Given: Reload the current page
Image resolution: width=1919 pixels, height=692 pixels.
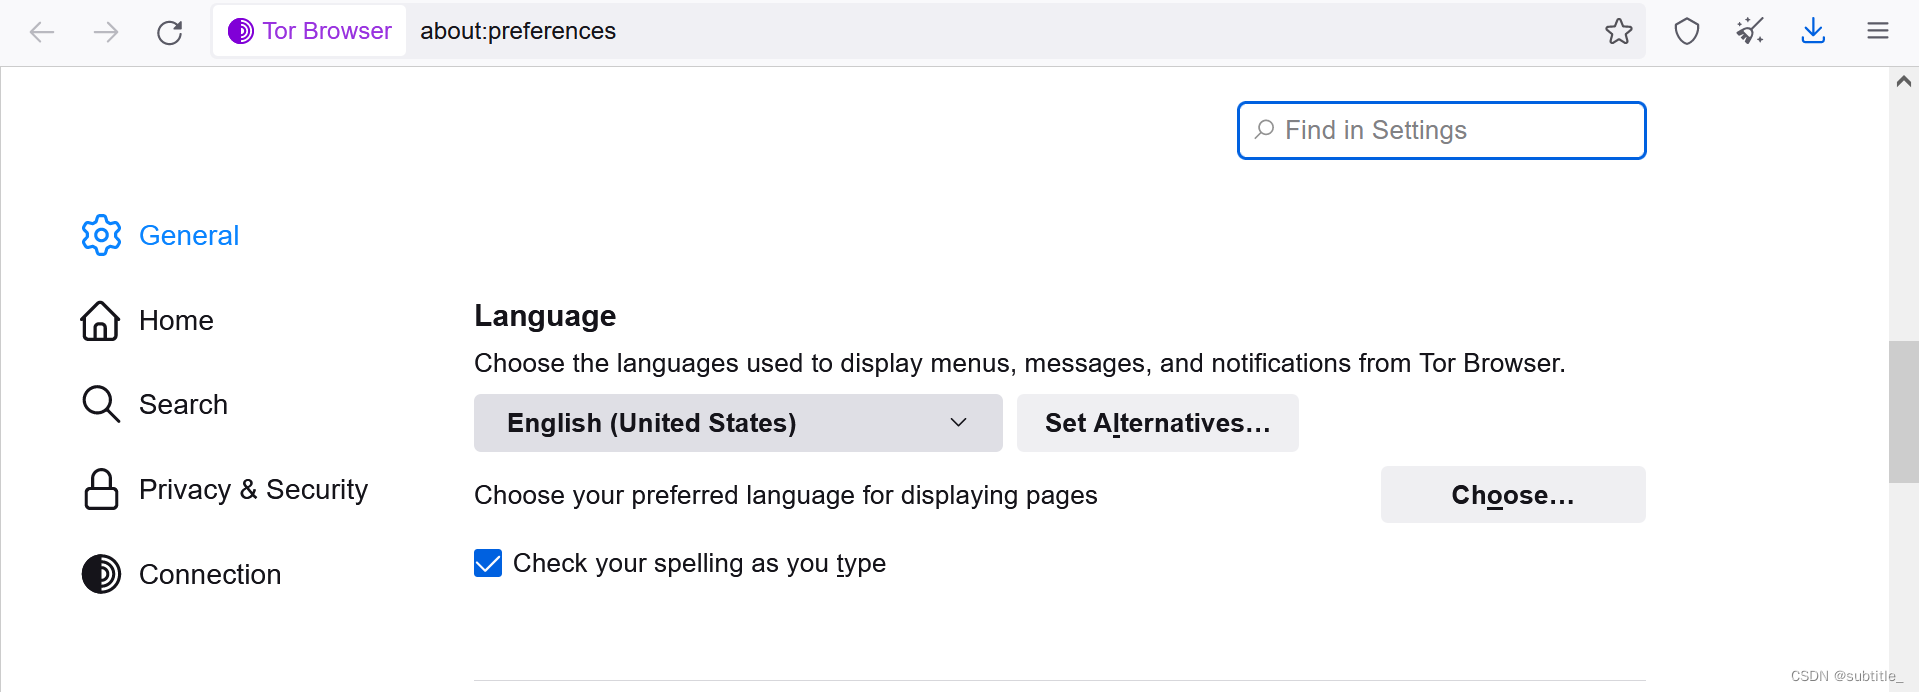Looking at the screenshot, I should point(169,32).
